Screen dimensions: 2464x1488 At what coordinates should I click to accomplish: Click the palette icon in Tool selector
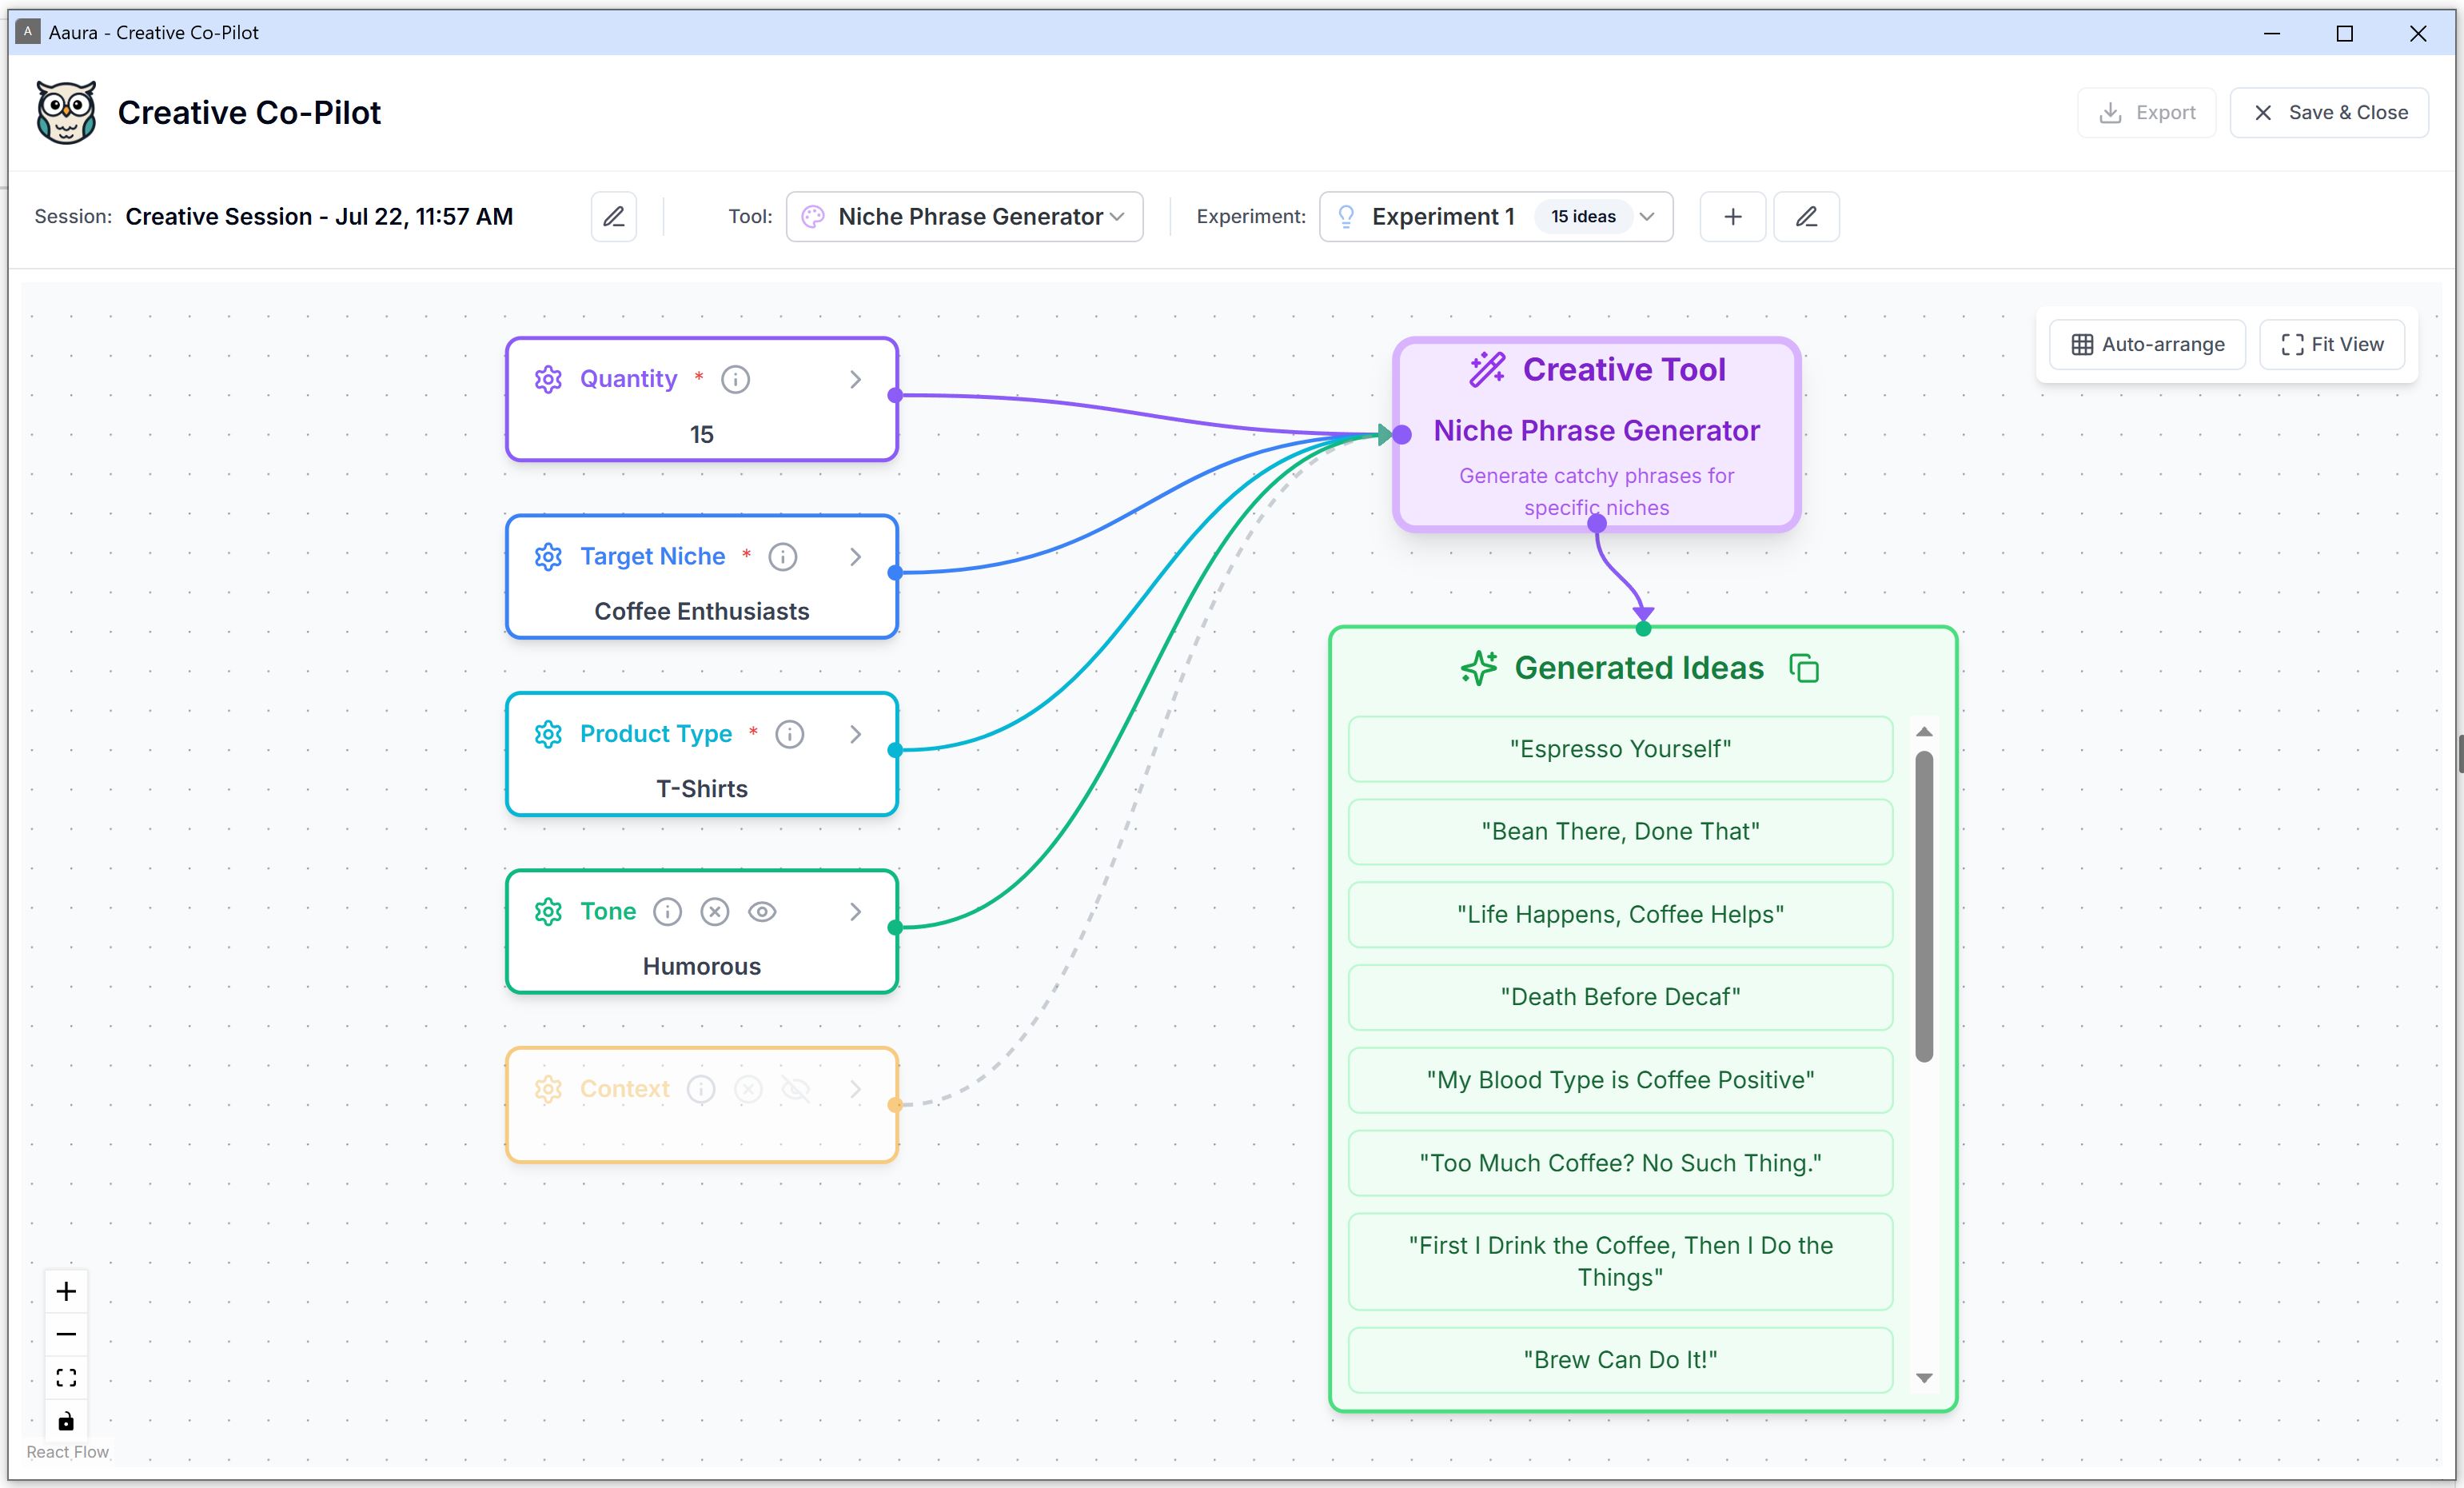coord(813,217)
